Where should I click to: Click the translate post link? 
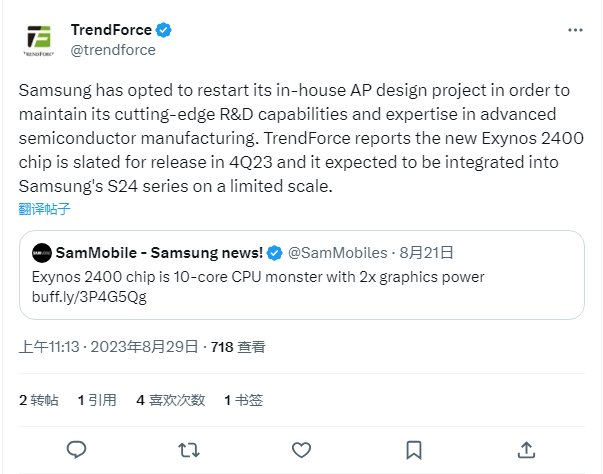[45, 210]
